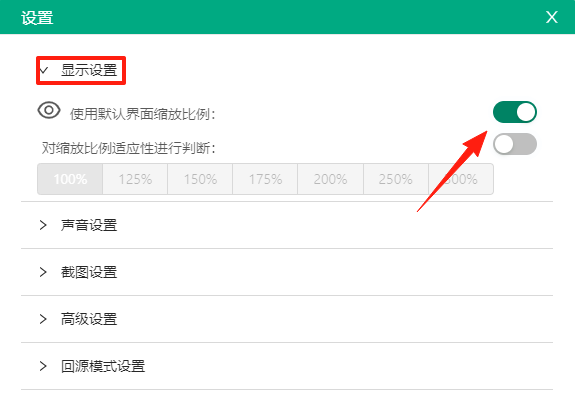Collapse 显示设置 using its down chevron
The image size is (575, 410).
[x=44, y=70]
